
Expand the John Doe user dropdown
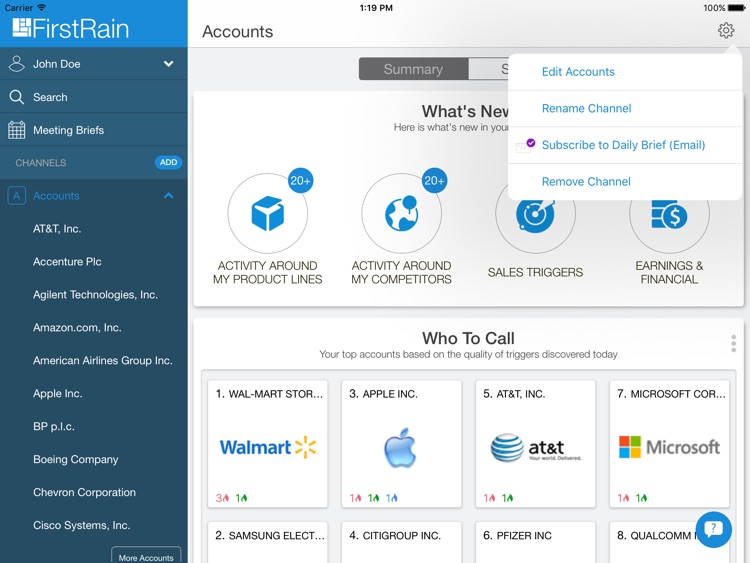[168, 64]
